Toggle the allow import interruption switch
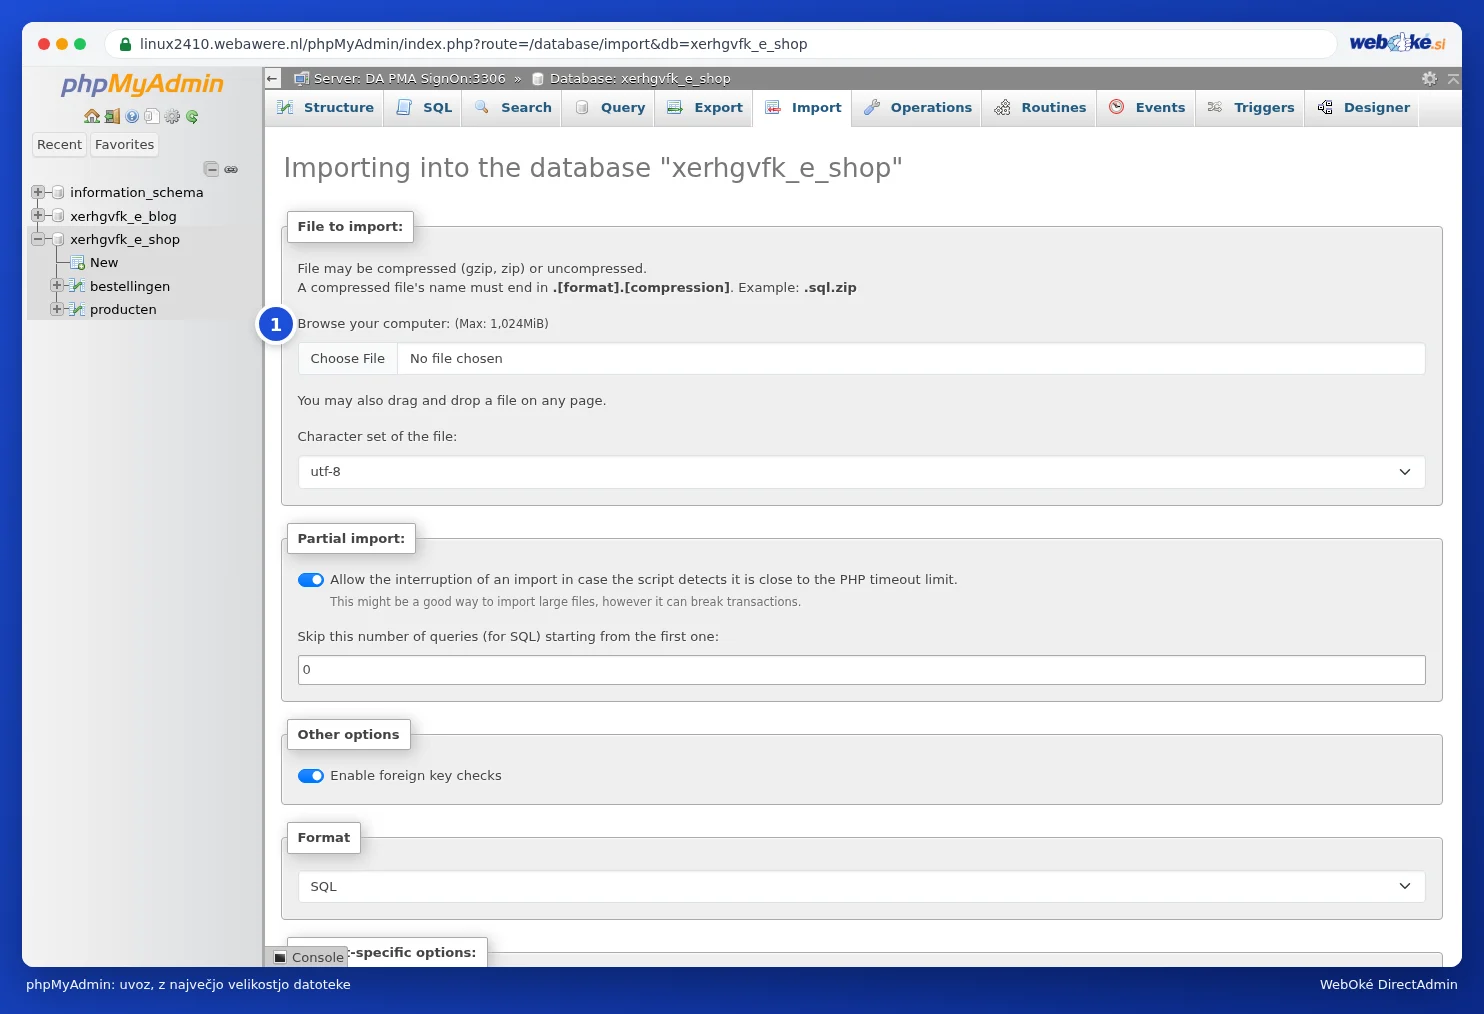The image size is (1484, 1014). [x=311, y=580]
